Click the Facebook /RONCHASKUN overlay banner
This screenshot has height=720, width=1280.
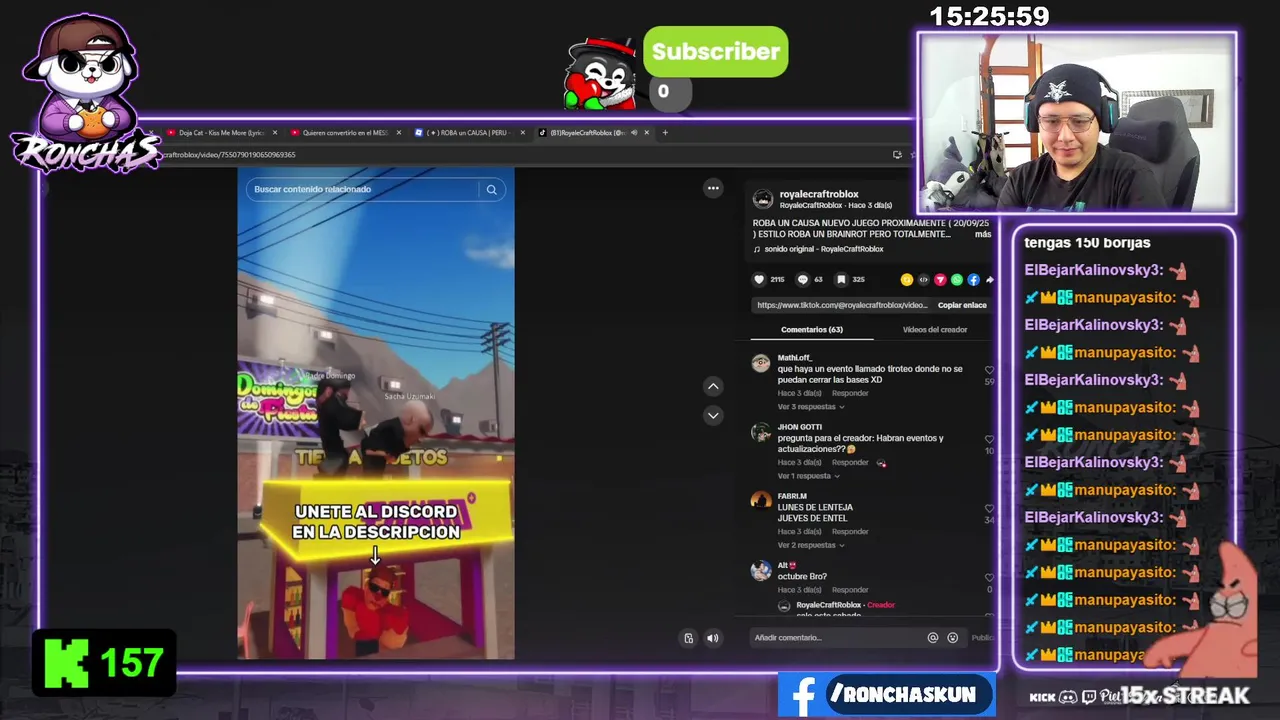pyautogui.click(x=887, y=695)
